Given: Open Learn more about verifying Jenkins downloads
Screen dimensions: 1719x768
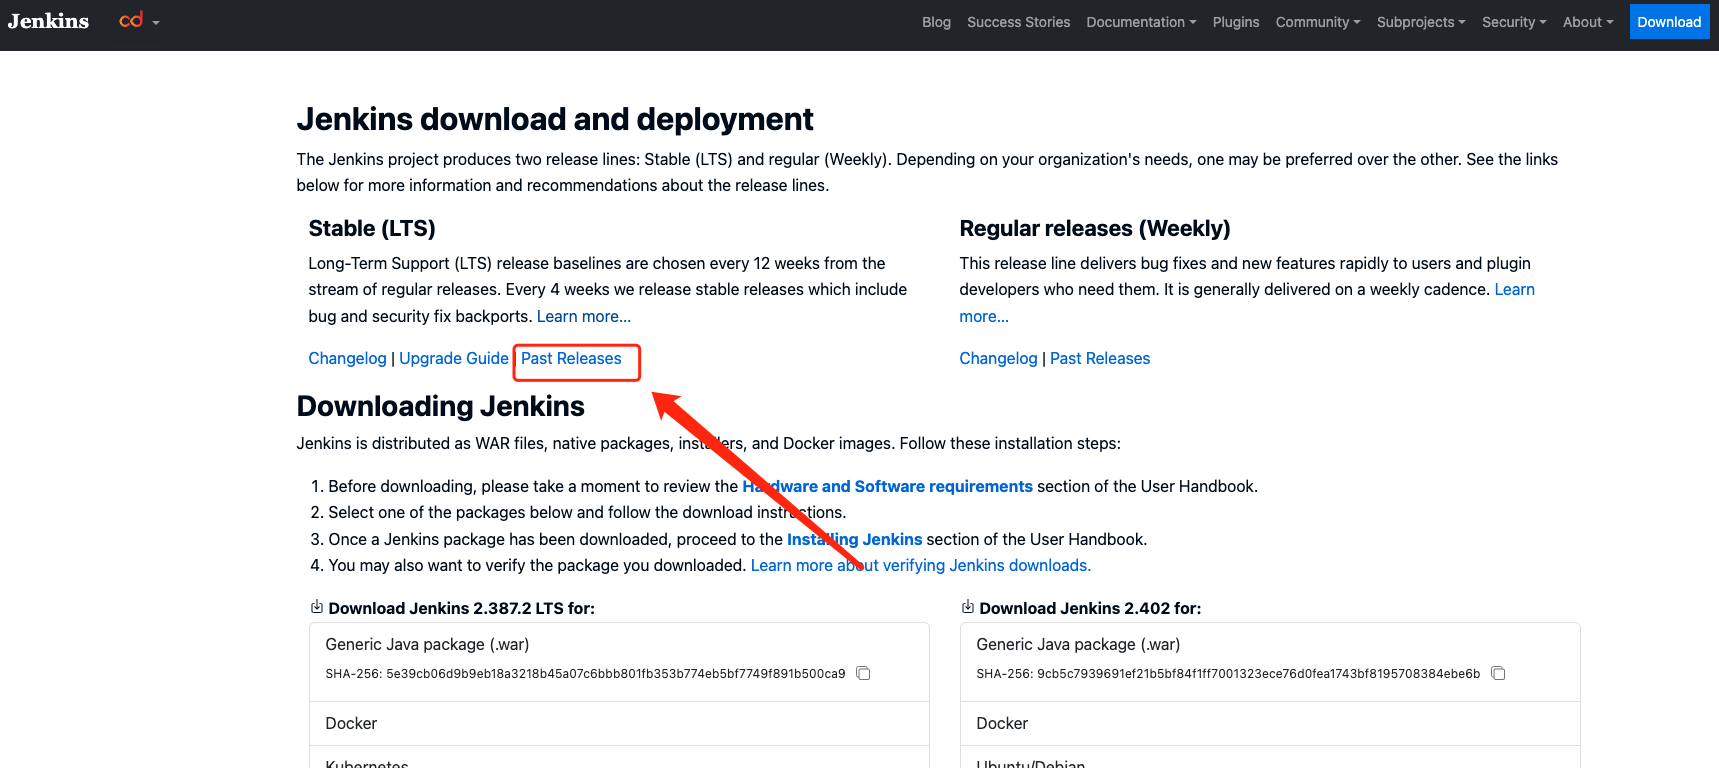Looking at the screenshot, I should coord(920,565).
